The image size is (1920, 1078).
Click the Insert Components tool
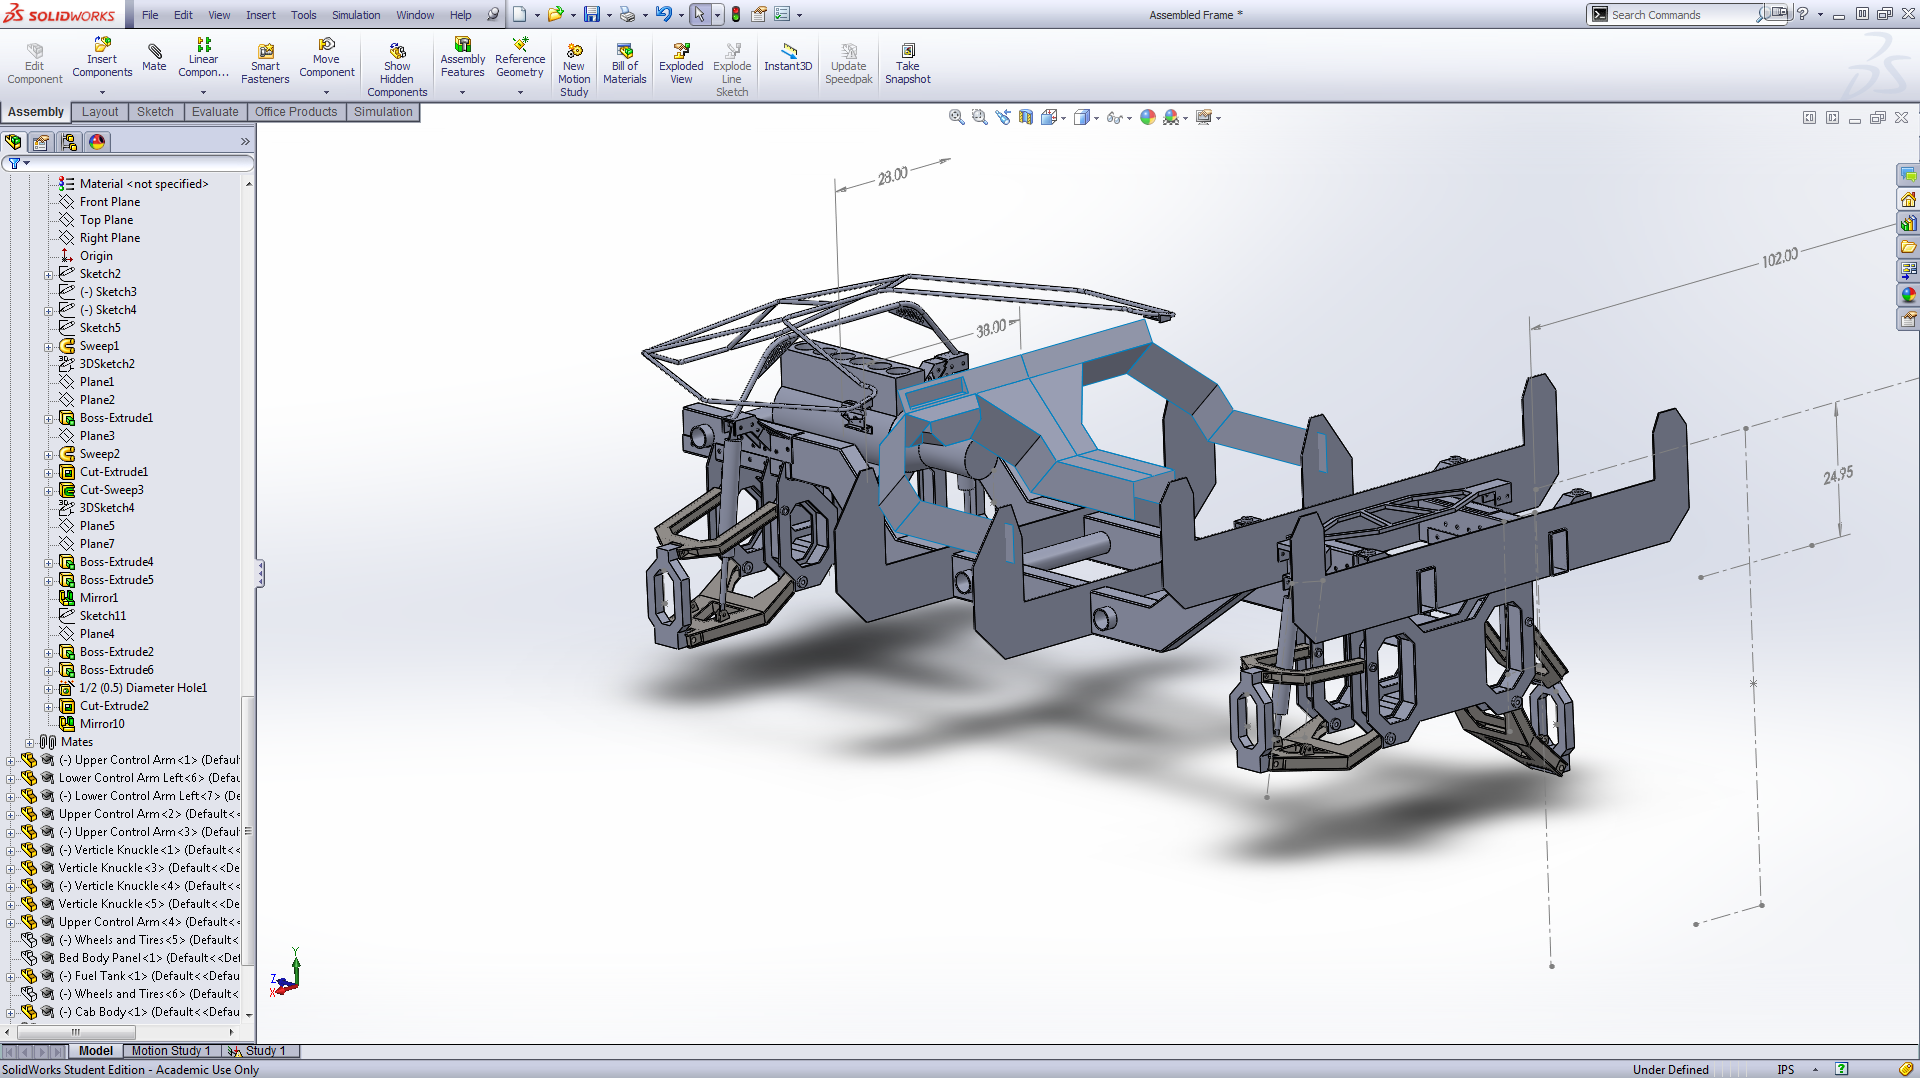102,58
